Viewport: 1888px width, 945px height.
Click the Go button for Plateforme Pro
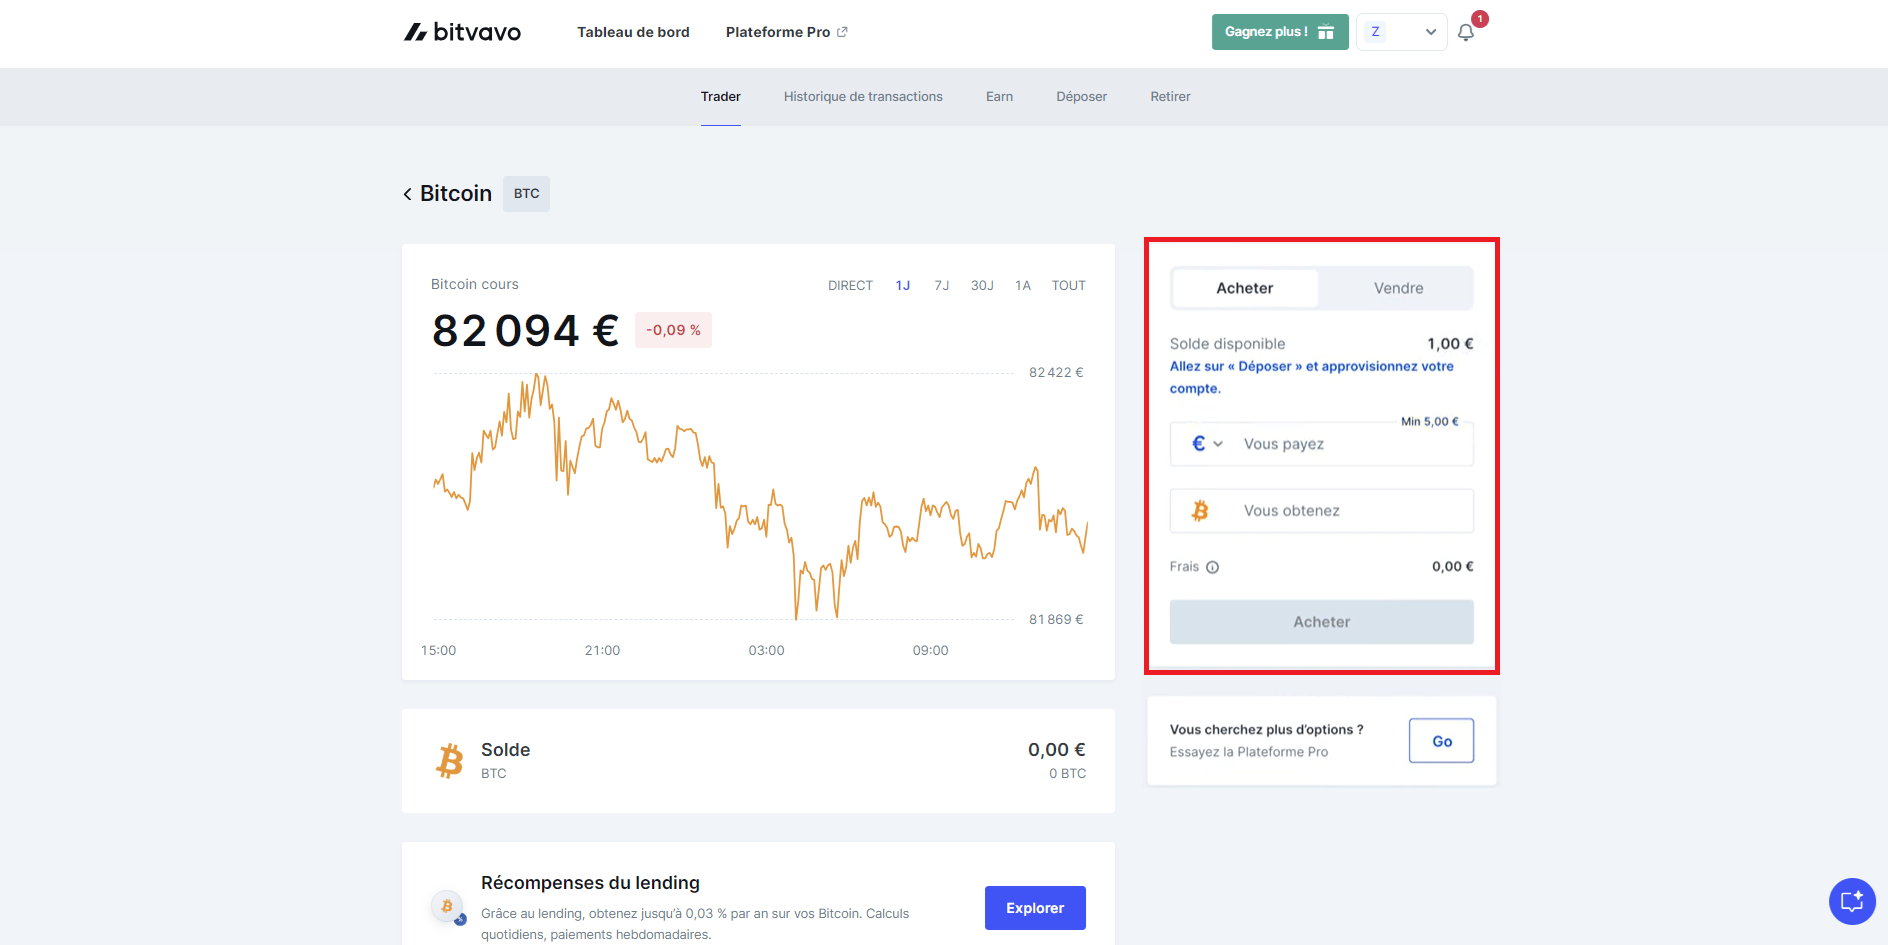(1441, 741)
